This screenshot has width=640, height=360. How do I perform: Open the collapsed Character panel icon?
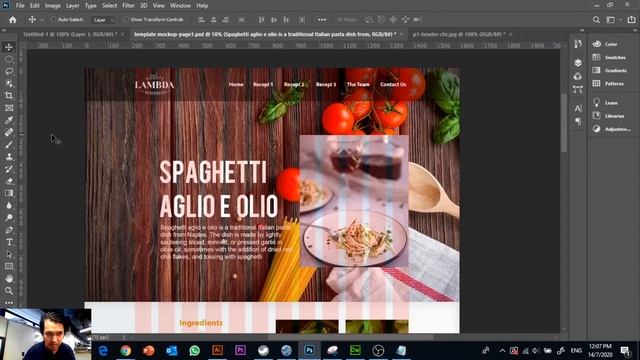point(578,108)
